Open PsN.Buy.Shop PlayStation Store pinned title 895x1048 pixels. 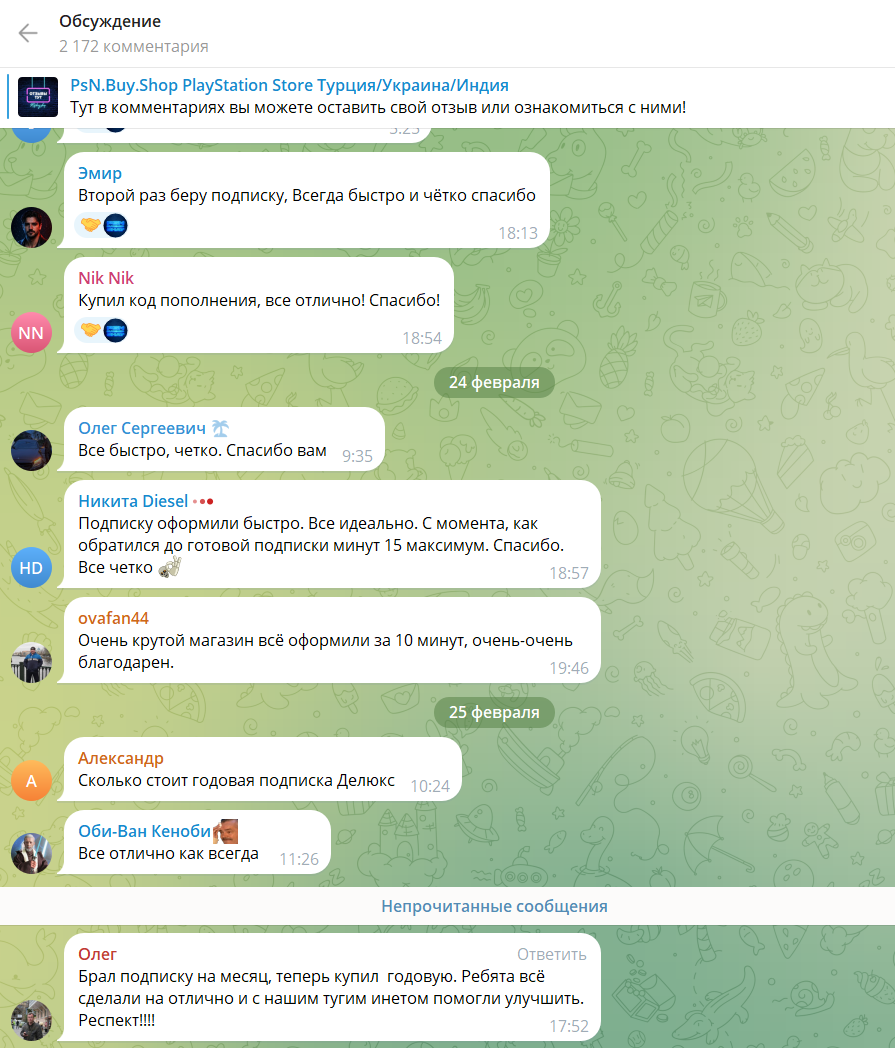click(x=289, y=85)
